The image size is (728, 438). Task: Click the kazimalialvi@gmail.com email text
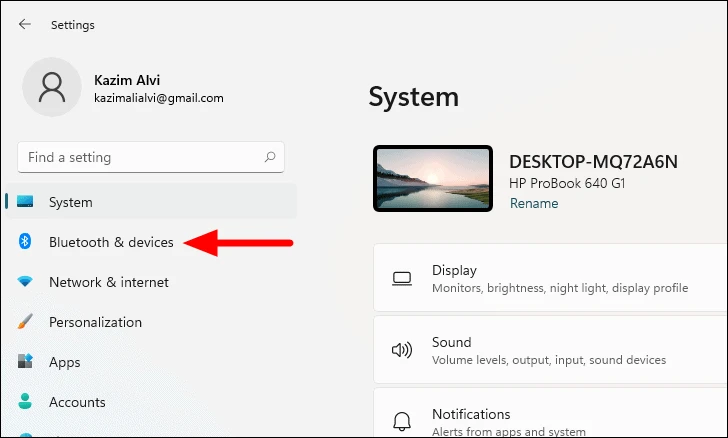point(158,98)
